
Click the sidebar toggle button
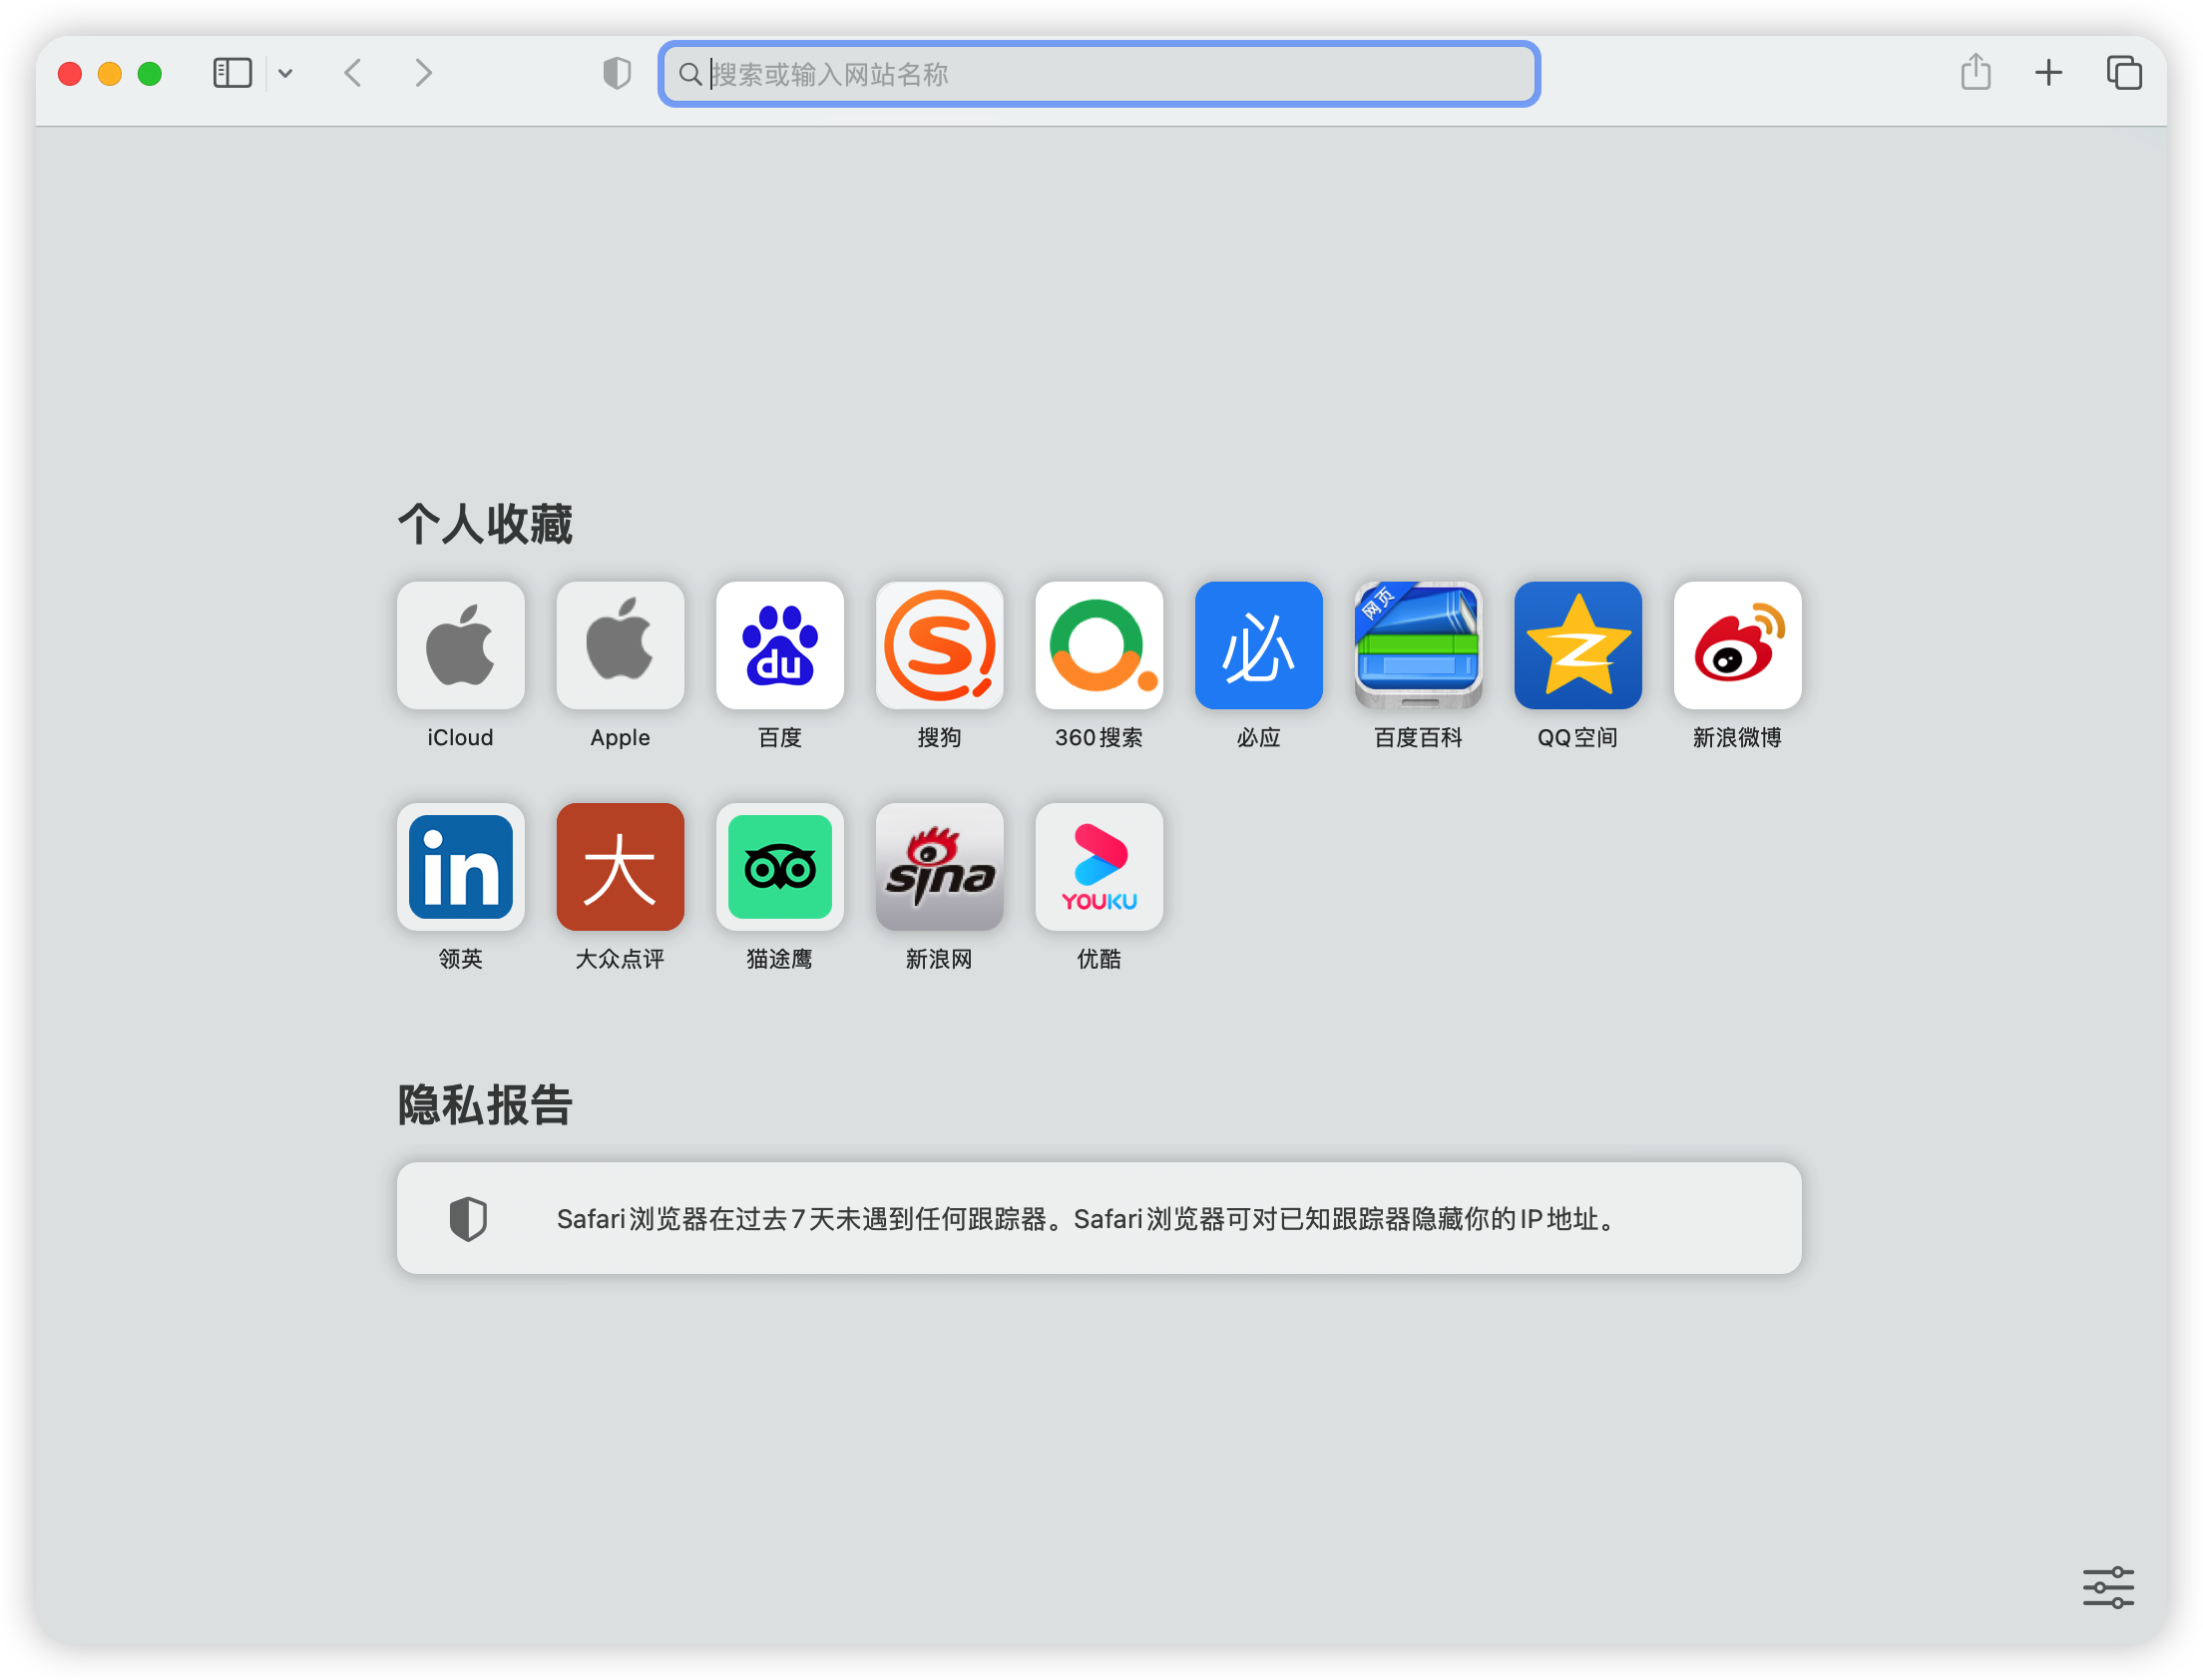[231, 74]
